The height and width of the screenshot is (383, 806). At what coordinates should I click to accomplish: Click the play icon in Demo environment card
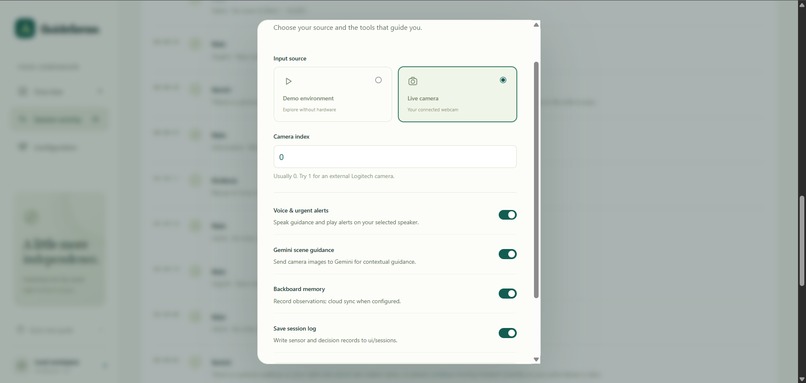pyautogui.click(x=288, y=81)
